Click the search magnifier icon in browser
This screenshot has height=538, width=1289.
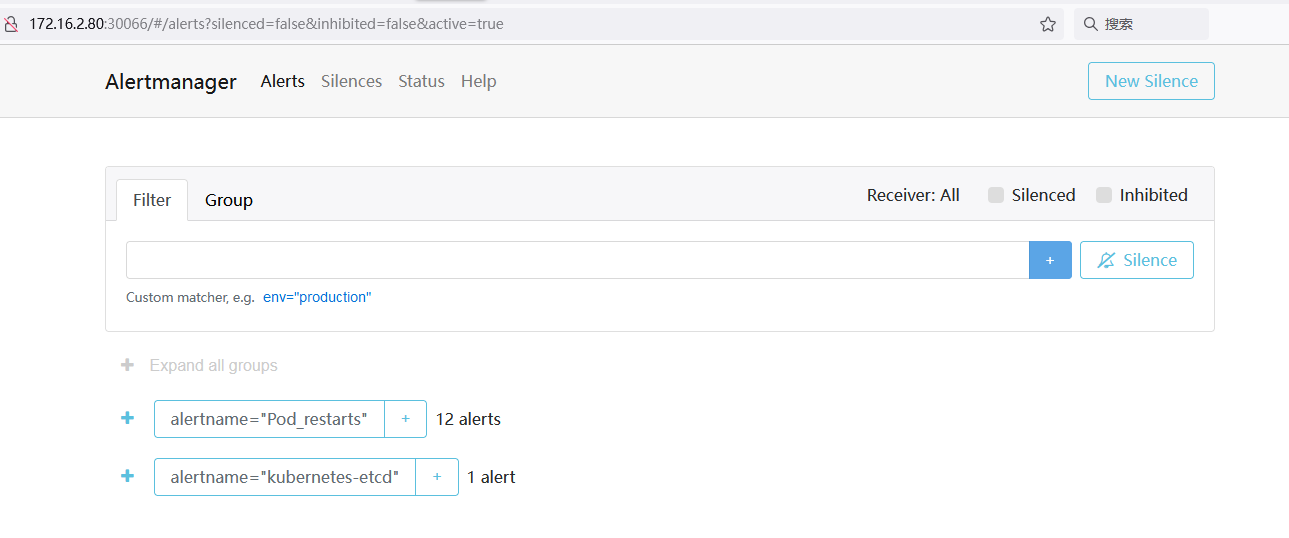click(1091, 24)
